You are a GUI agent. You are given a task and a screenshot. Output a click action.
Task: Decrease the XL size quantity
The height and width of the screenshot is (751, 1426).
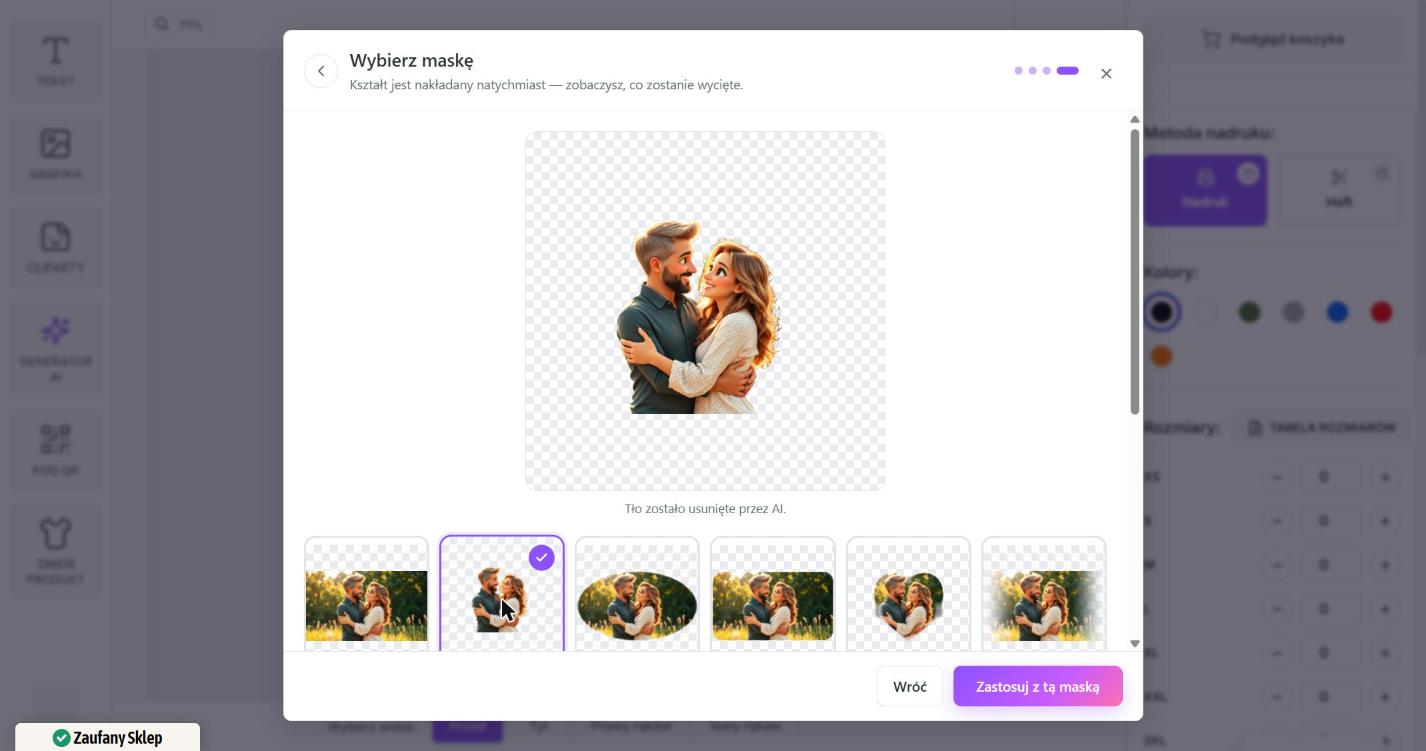tap(1277, 653)
